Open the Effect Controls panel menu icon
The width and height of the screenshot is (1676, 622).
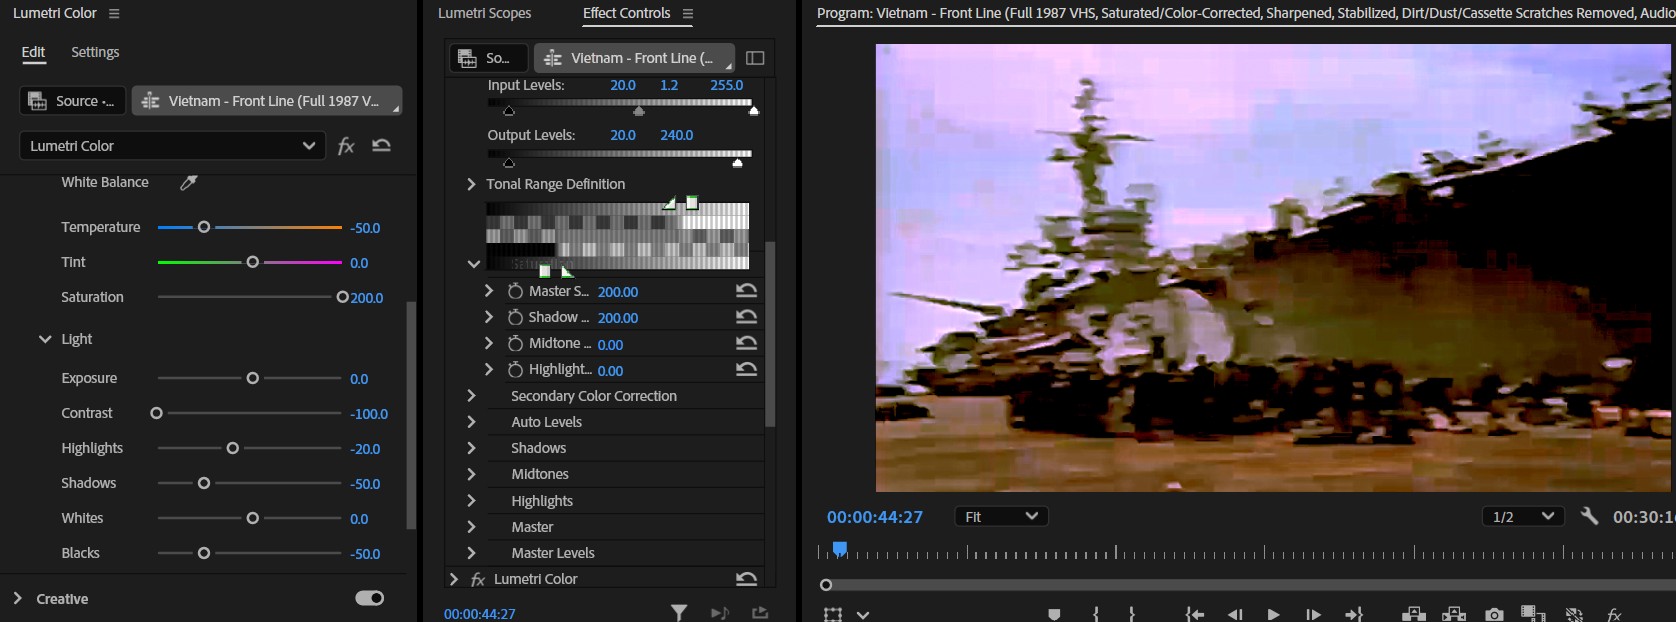(x=688, y=13)
